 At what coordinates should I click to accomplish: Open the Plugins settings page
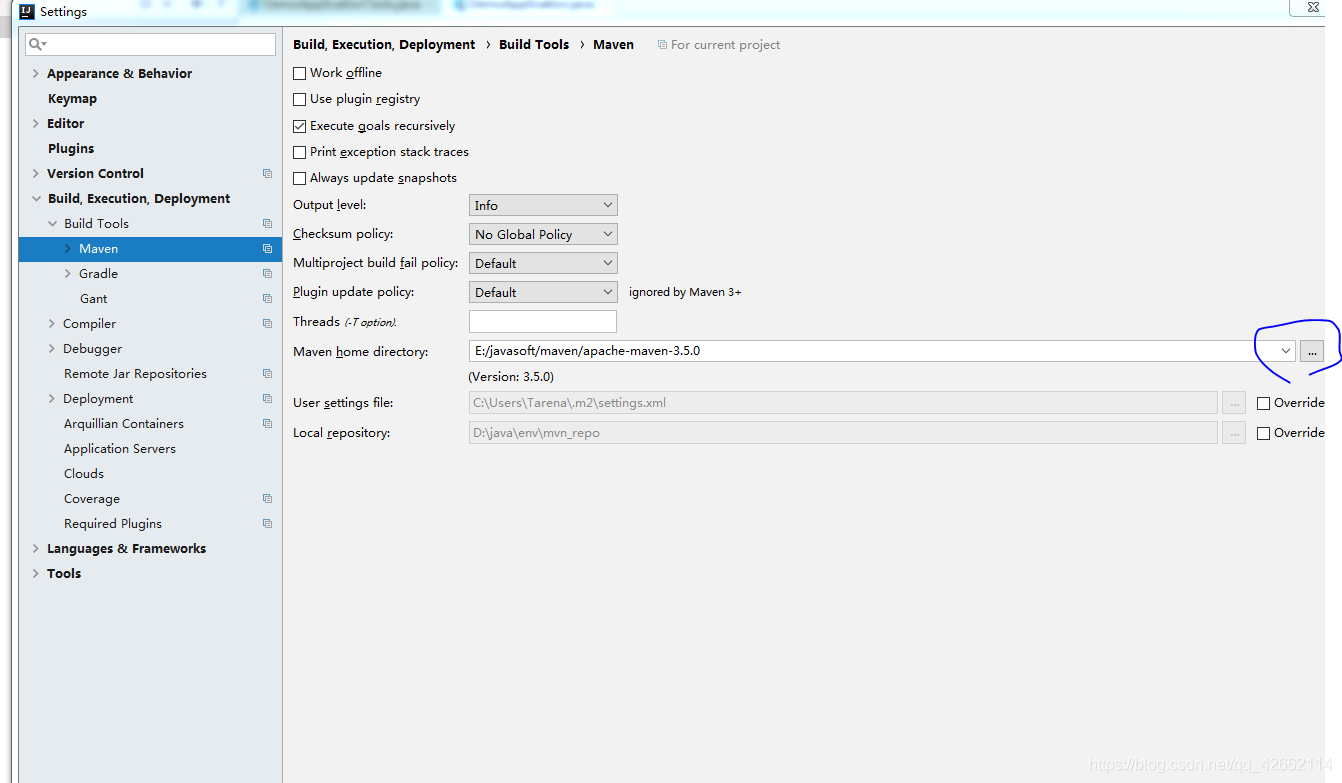pos(71,148)
